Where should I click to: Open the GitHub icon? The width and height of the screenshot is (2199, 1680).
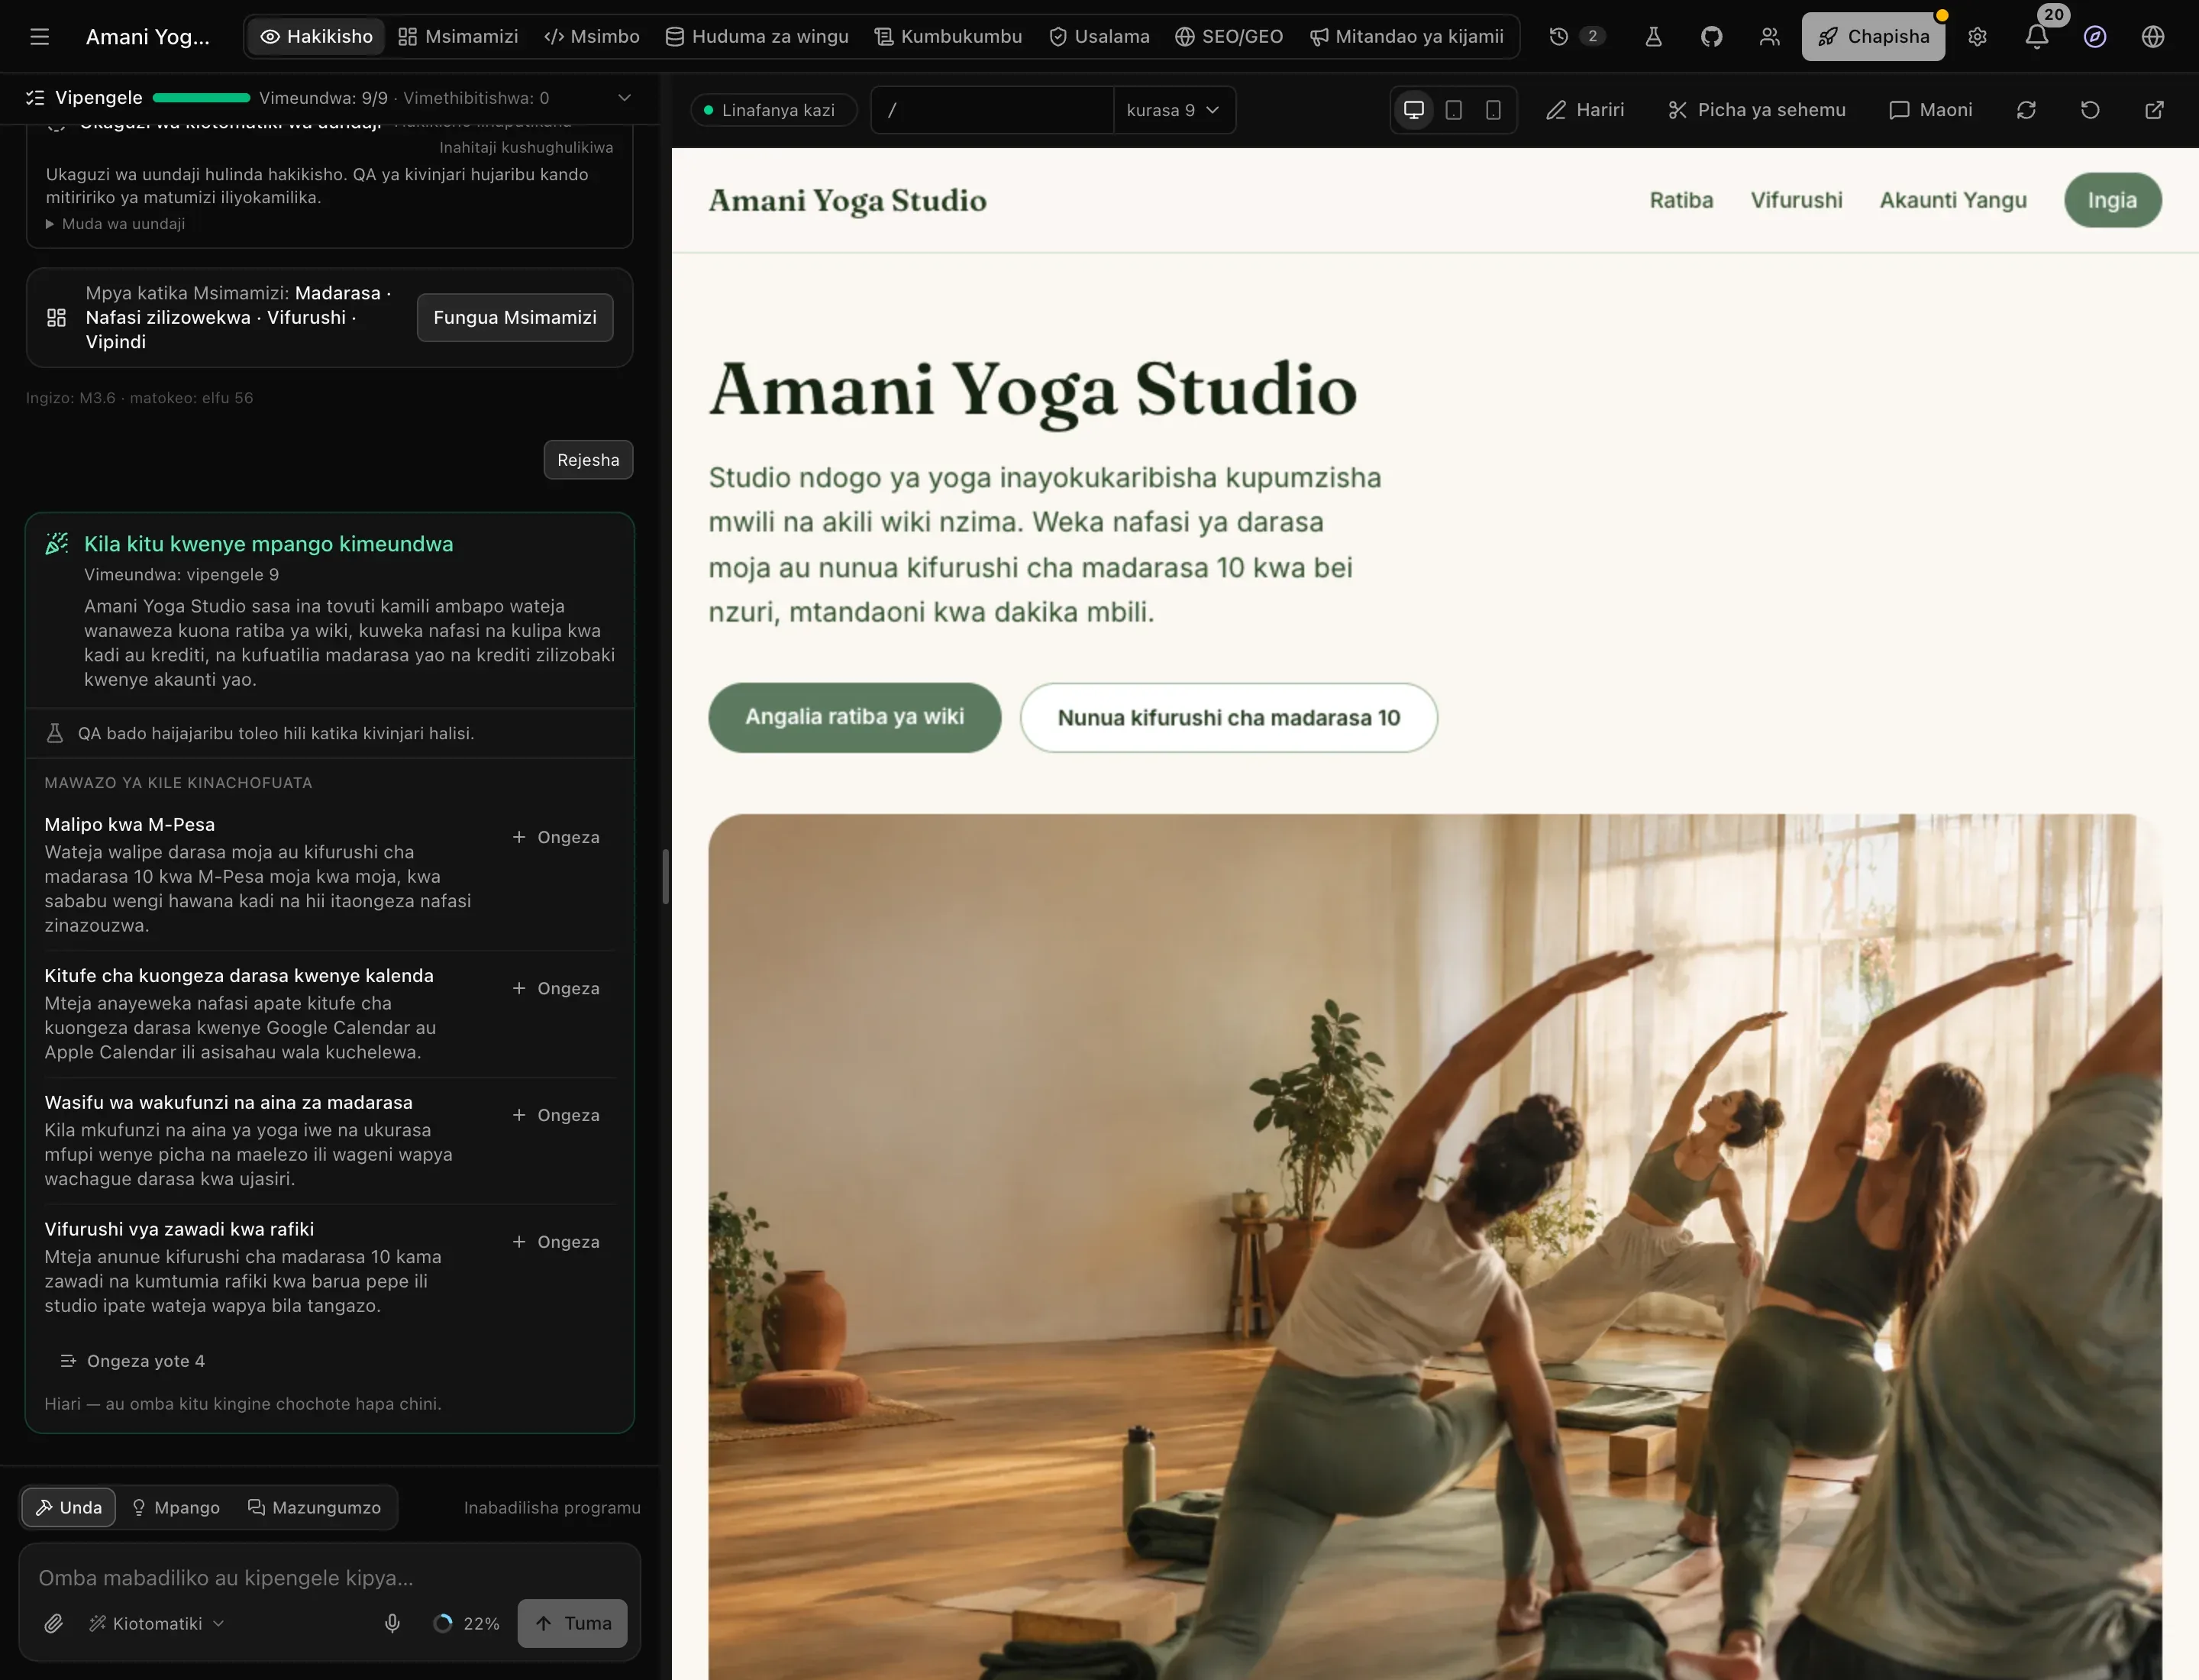click(x=1711, y=37)
